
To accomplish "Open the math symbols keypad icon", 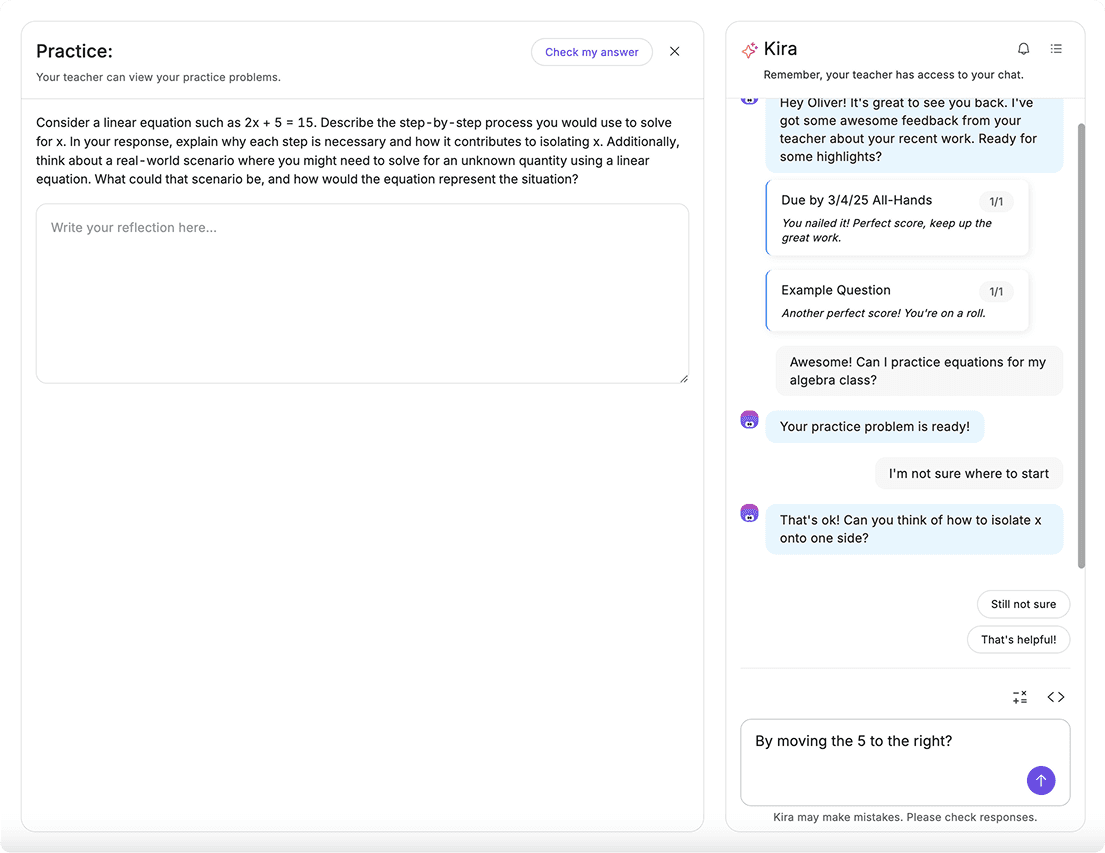I will click(1020, 697).
